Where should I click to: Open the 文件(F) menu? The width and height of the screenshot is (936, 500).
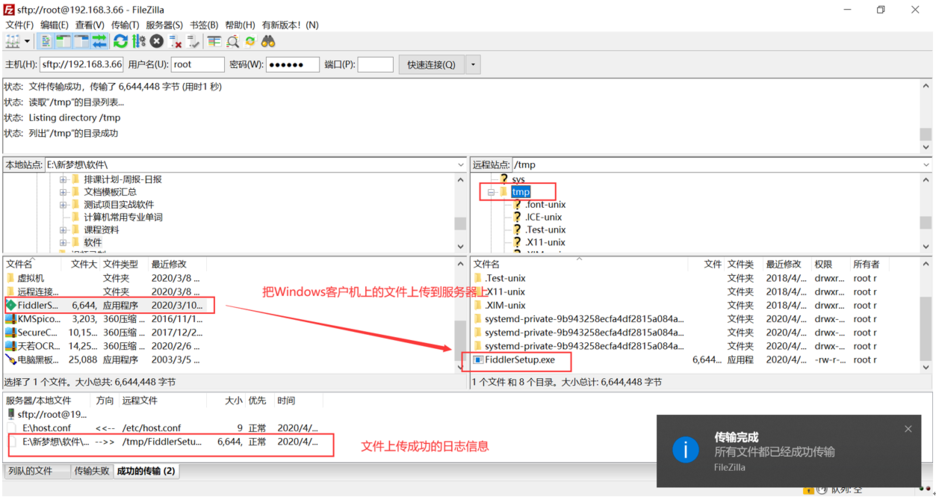point(20,25)
